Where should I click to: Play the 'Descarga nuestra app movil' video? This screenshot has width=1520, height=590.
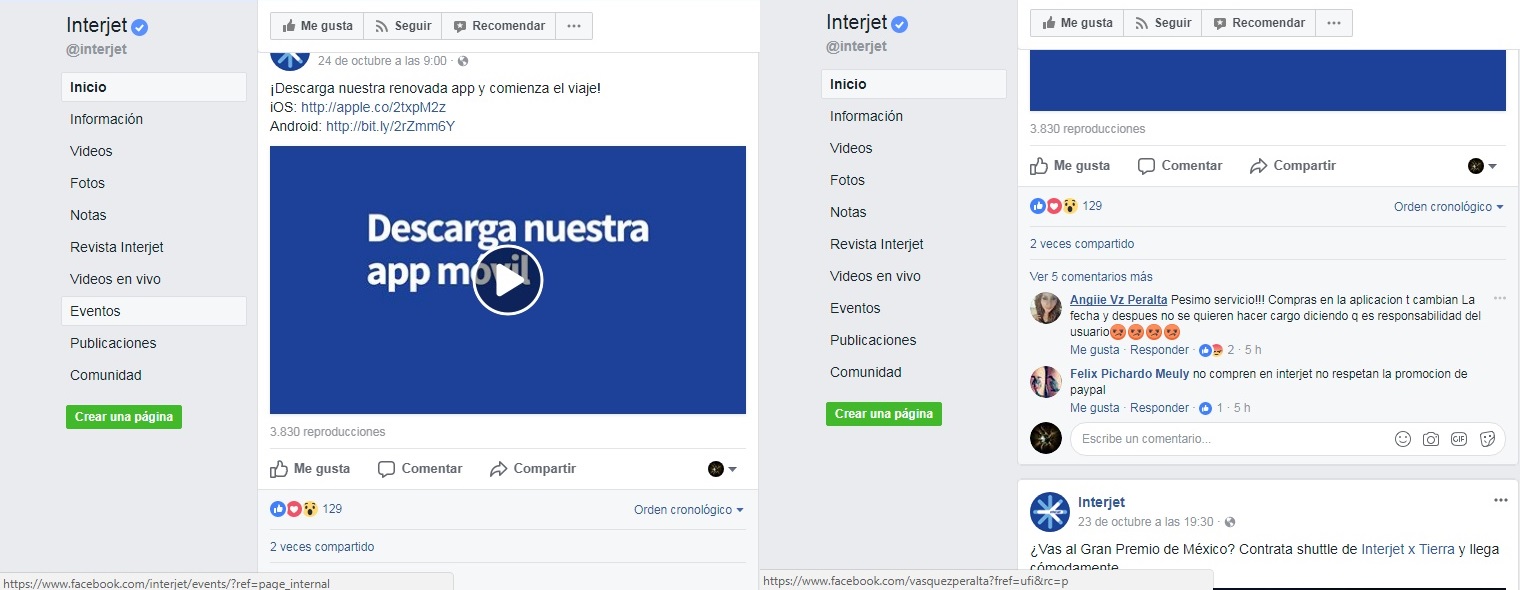(508, 280)
